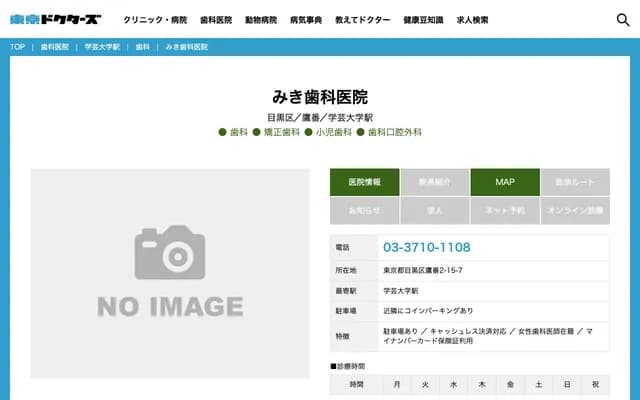Go to TOP in breadcrumb
Screen dimensions: 640x400
17,47
